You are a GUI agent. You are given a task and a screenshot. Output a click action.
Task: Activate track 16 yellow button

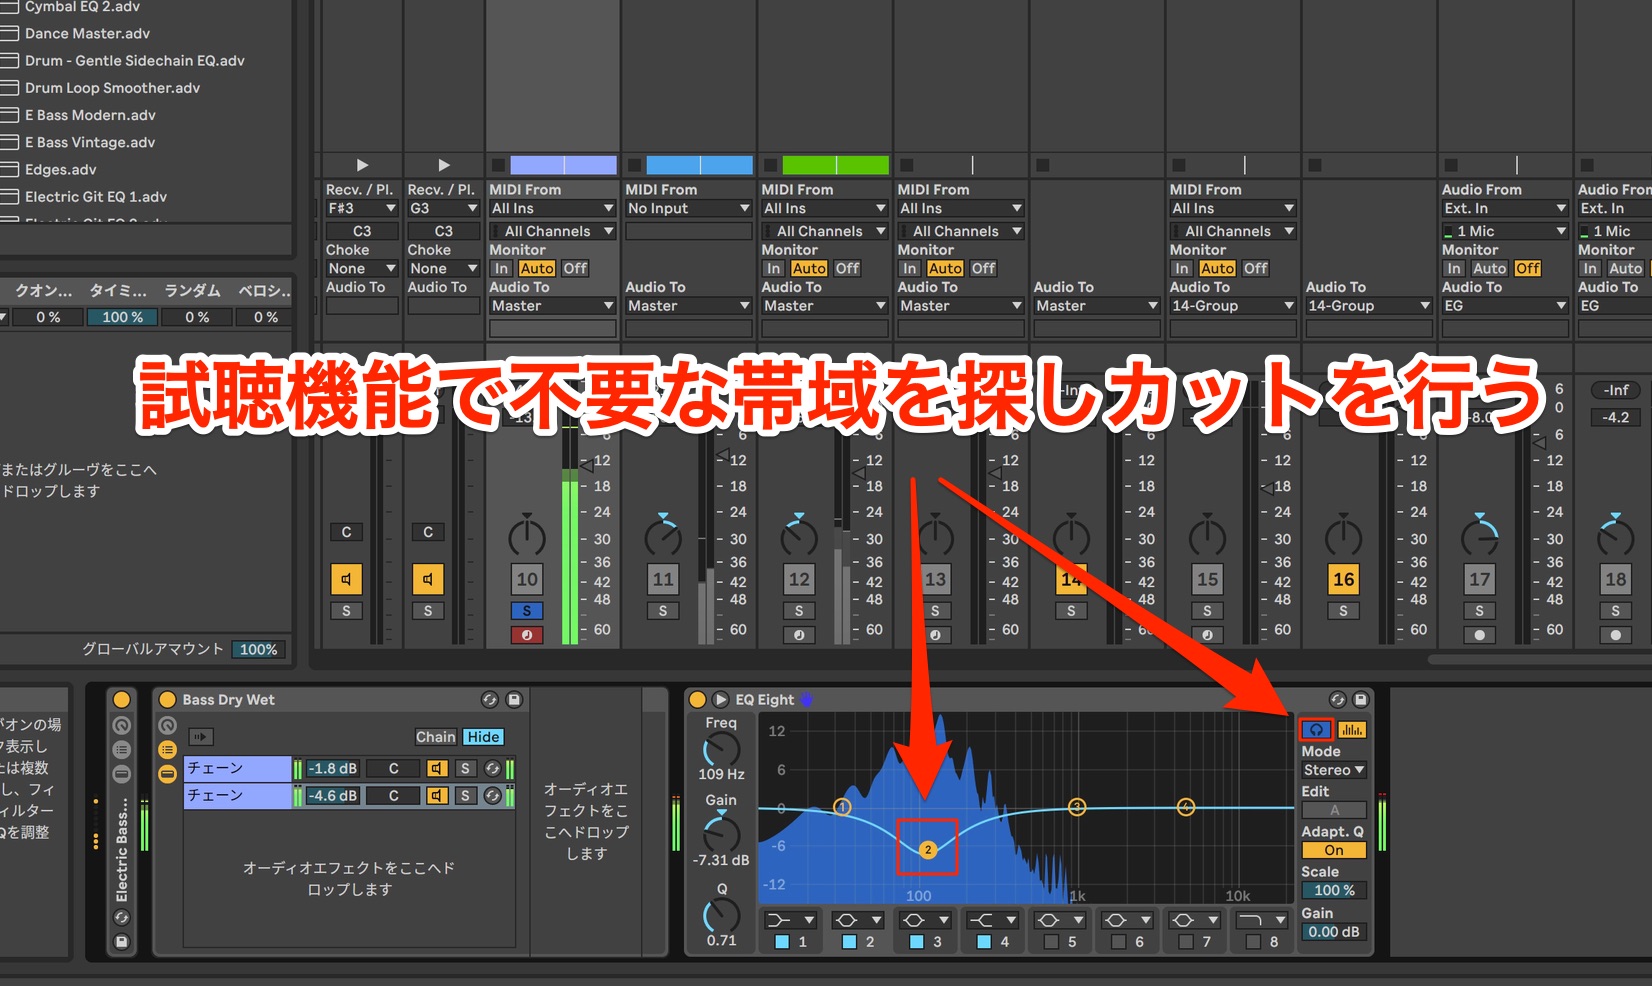1343,579
